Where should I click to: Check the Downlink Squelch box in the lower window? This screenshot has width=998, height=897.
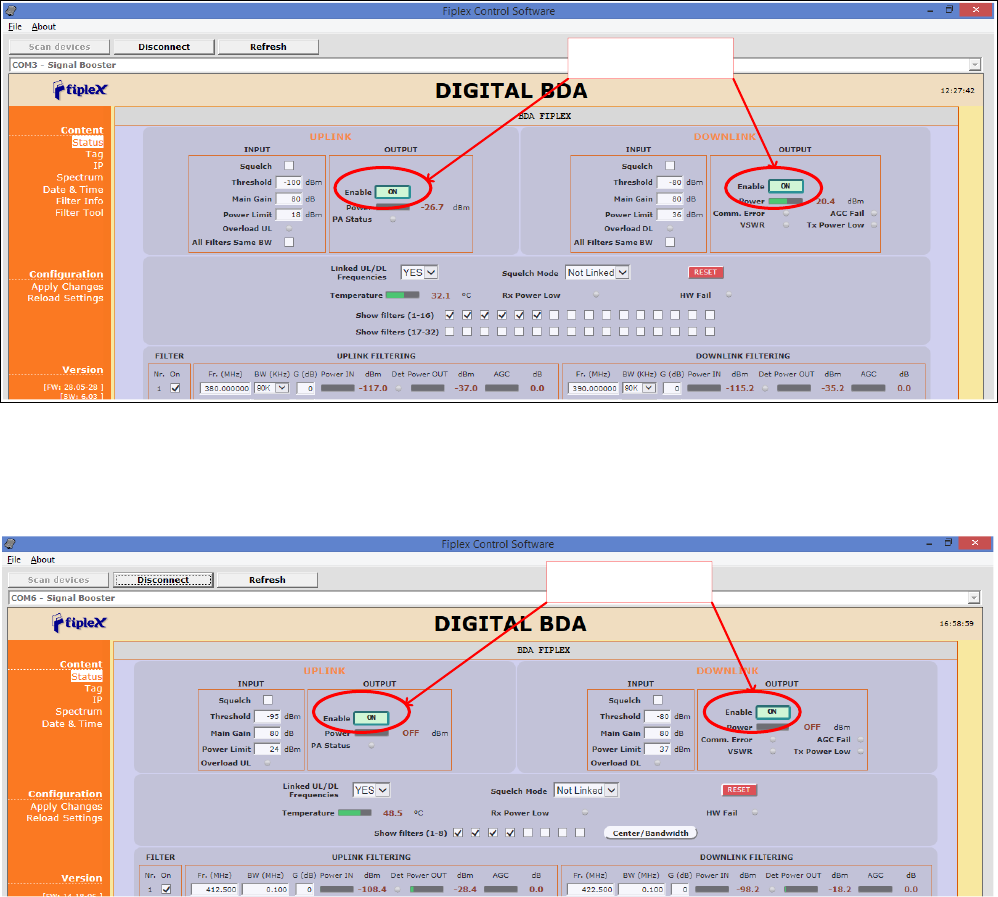pyautogui.click(x=657, y=700)
